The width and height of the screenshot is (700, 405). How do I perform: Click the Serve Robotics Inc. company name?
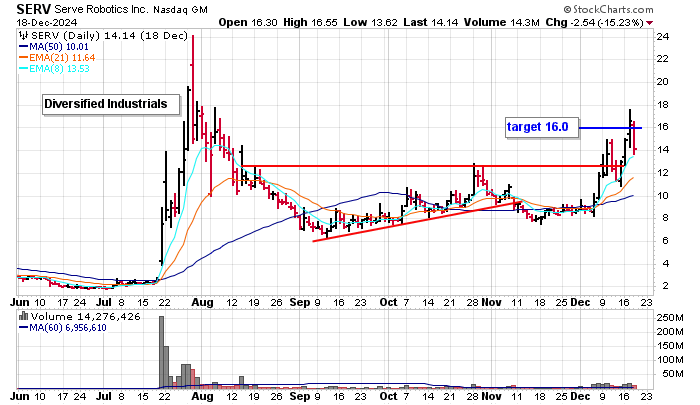(101, 9)
